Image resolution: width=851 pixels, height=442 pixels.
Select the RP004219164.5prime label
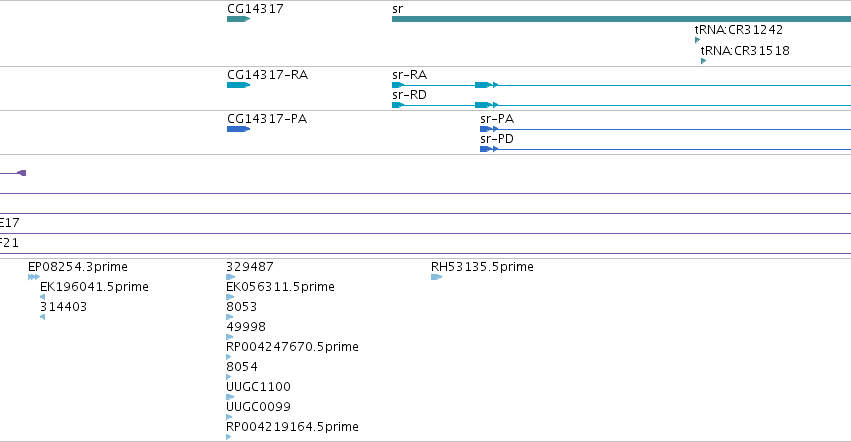(292, 427)
